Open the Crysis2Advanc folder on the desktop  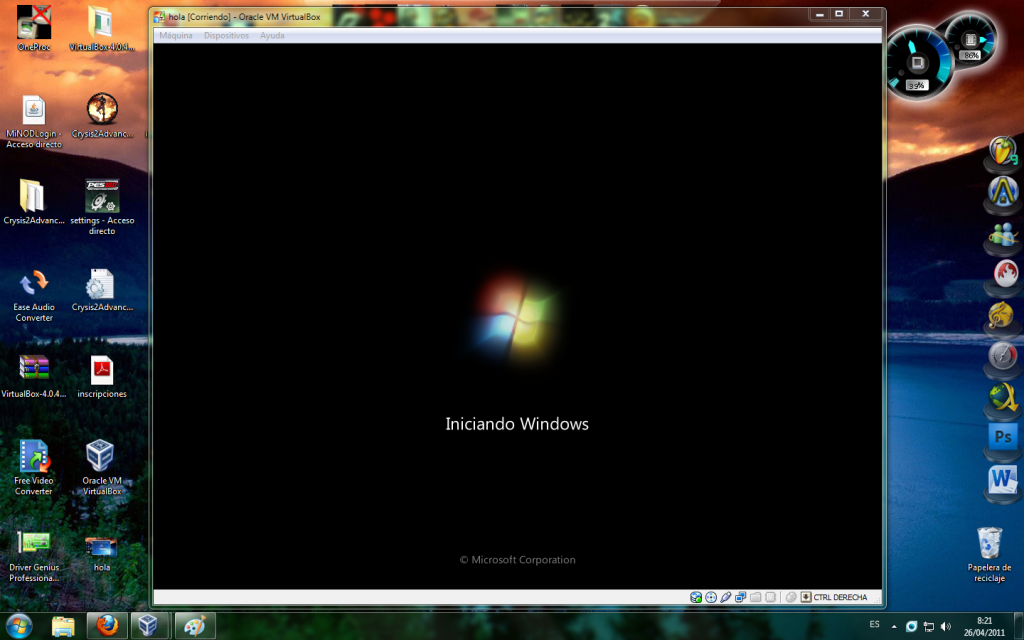click(x=34, y=202)
